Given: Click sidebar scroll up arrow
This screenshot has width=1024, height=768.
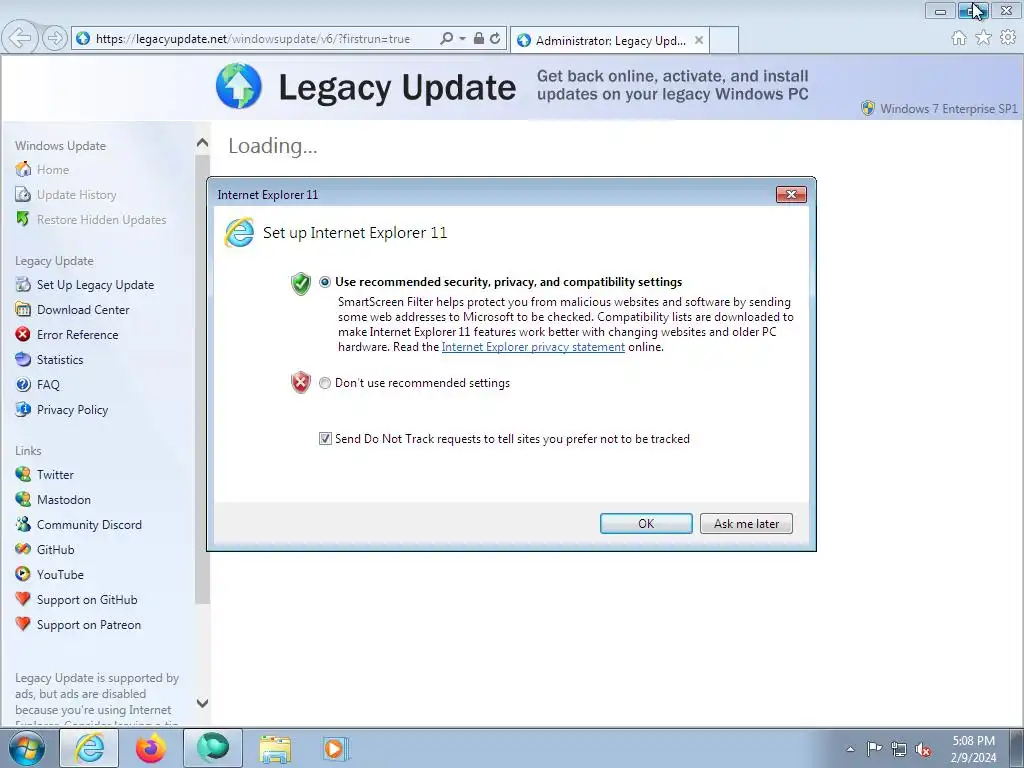Looking at the screenshot, I should 202,143.
